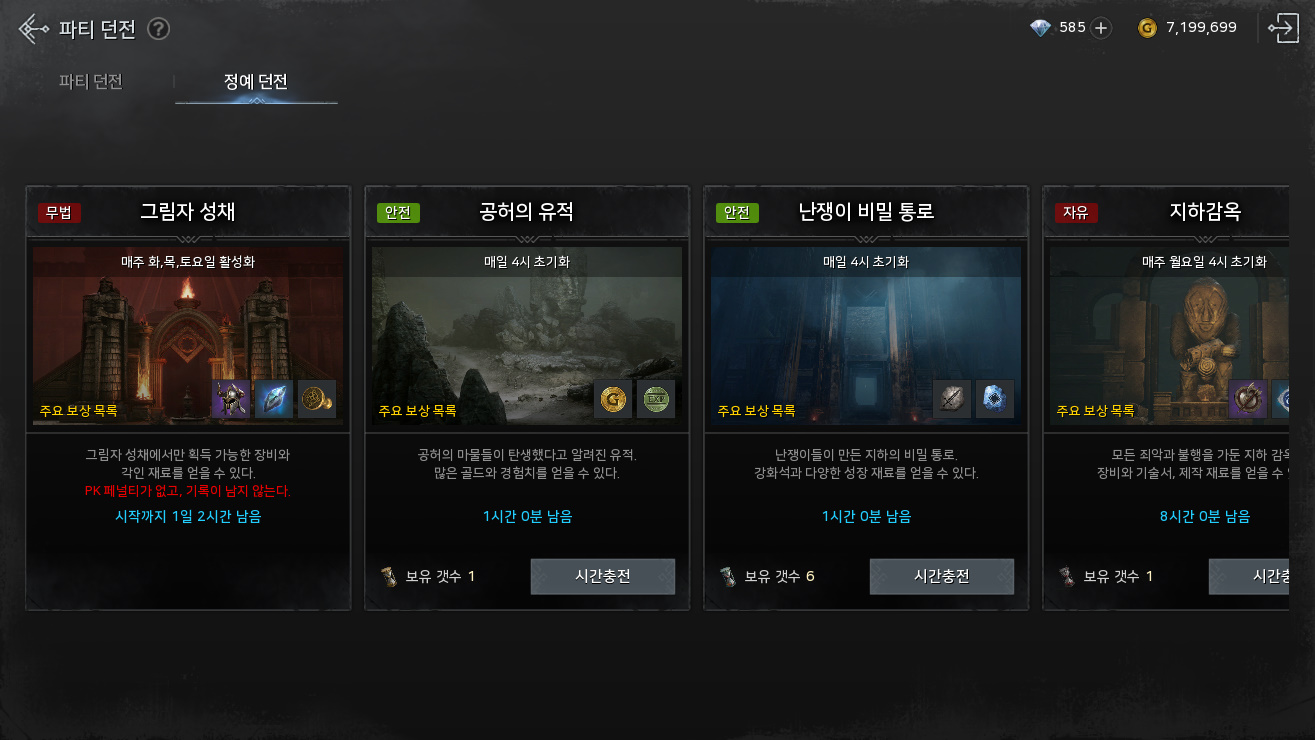
Task: Click the back arrow icon beside 파티 던전
Action: tap(35, 28)
